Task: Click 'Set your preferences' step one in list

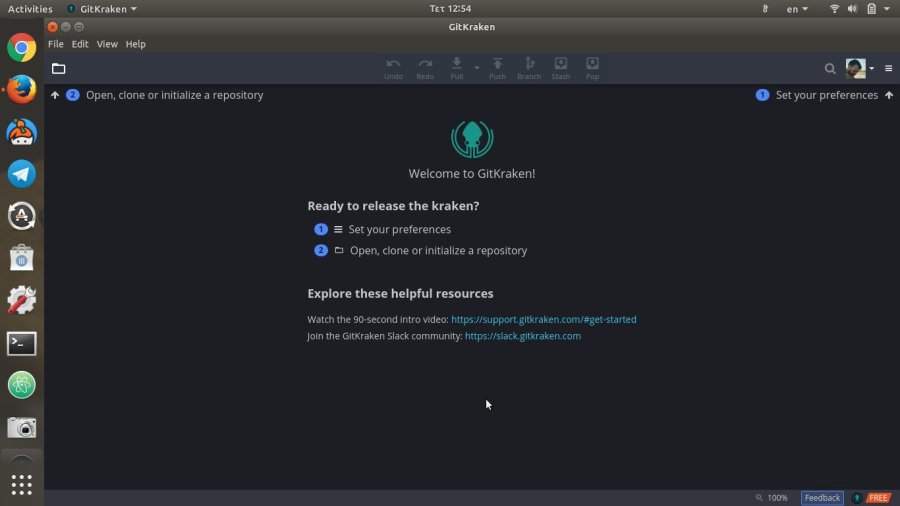Action: (399, 229)
